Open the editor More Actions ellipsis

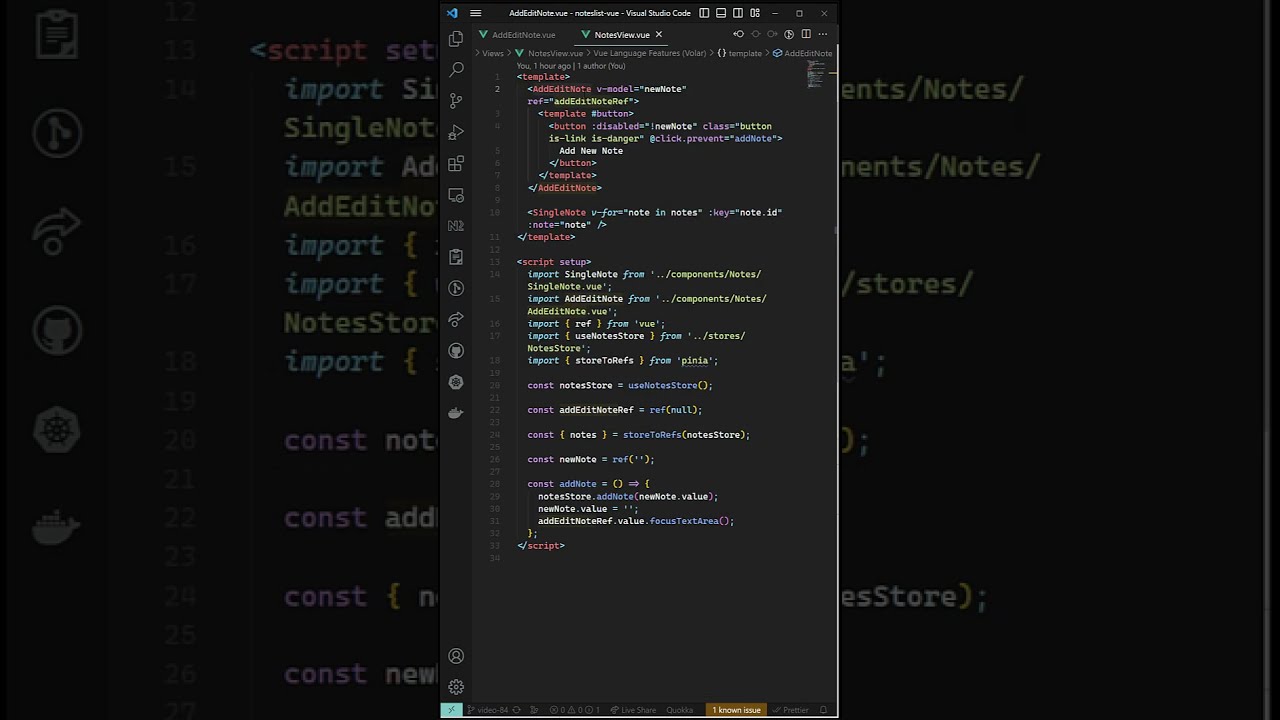[823, 34]
